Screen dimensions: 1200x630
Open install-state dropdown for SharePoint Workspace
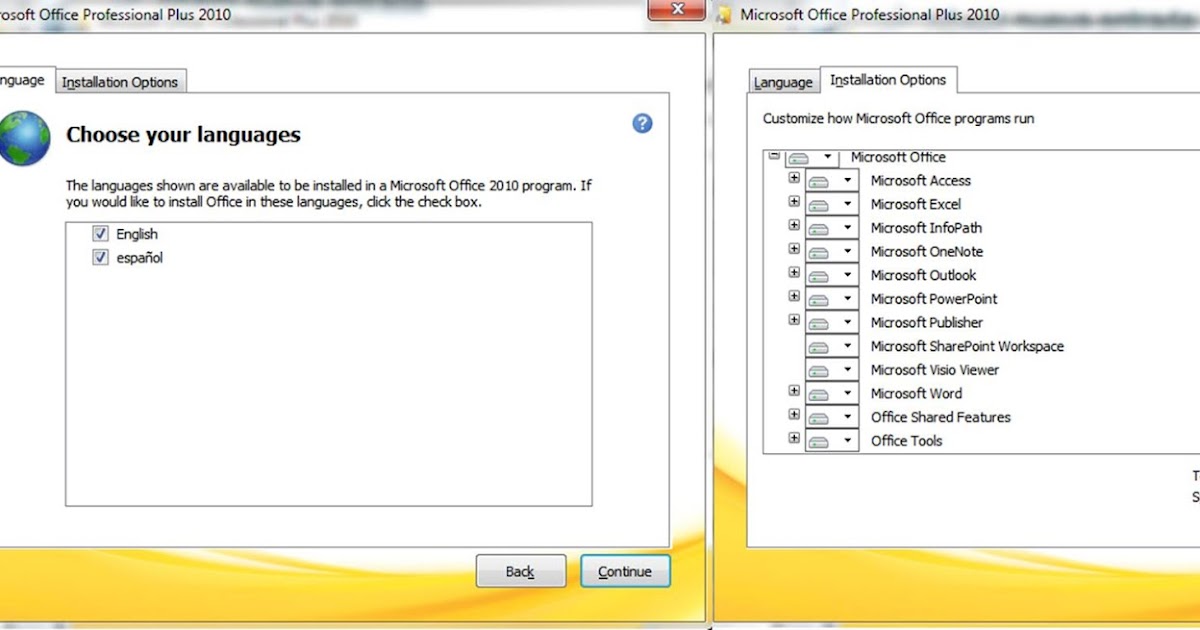pos(832,346)
